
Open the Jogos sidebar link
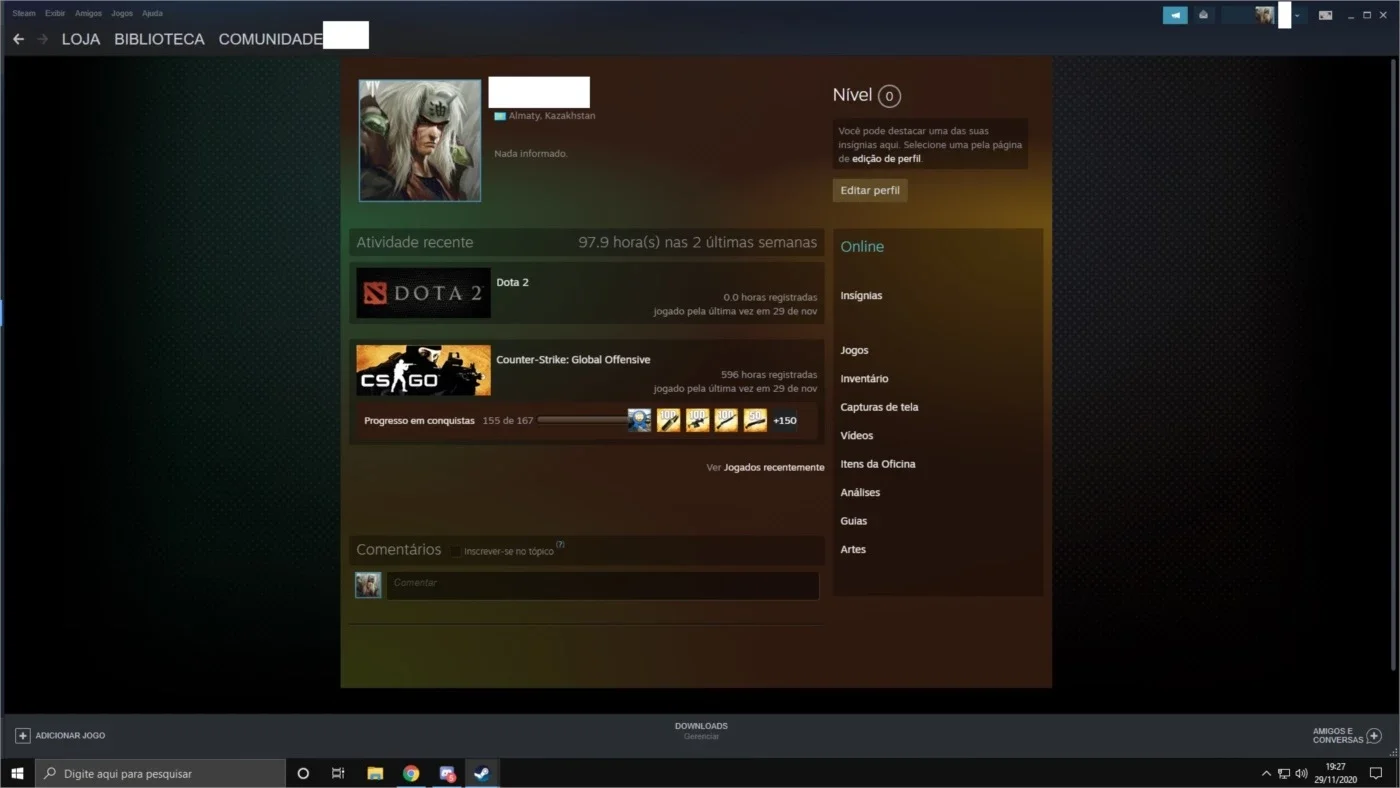click(854, 351)
